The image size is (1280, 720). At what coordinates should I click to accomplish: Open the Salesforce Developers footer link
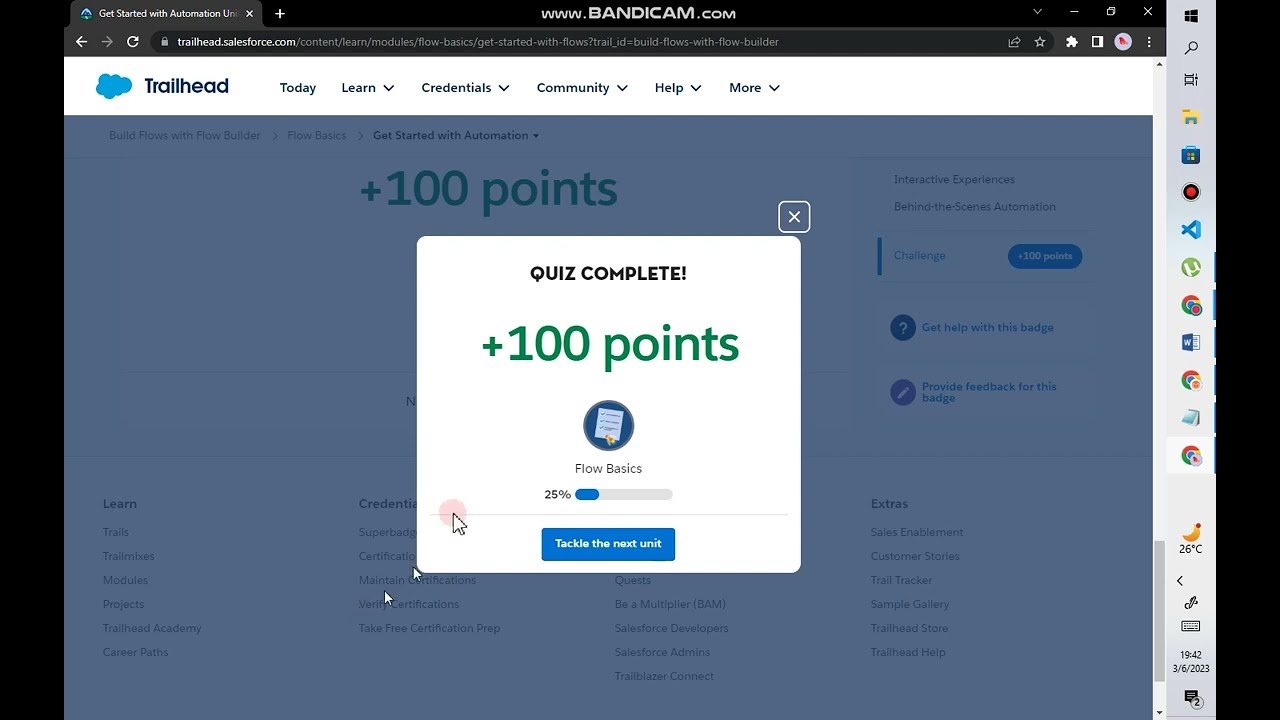[x=672, y=628]
